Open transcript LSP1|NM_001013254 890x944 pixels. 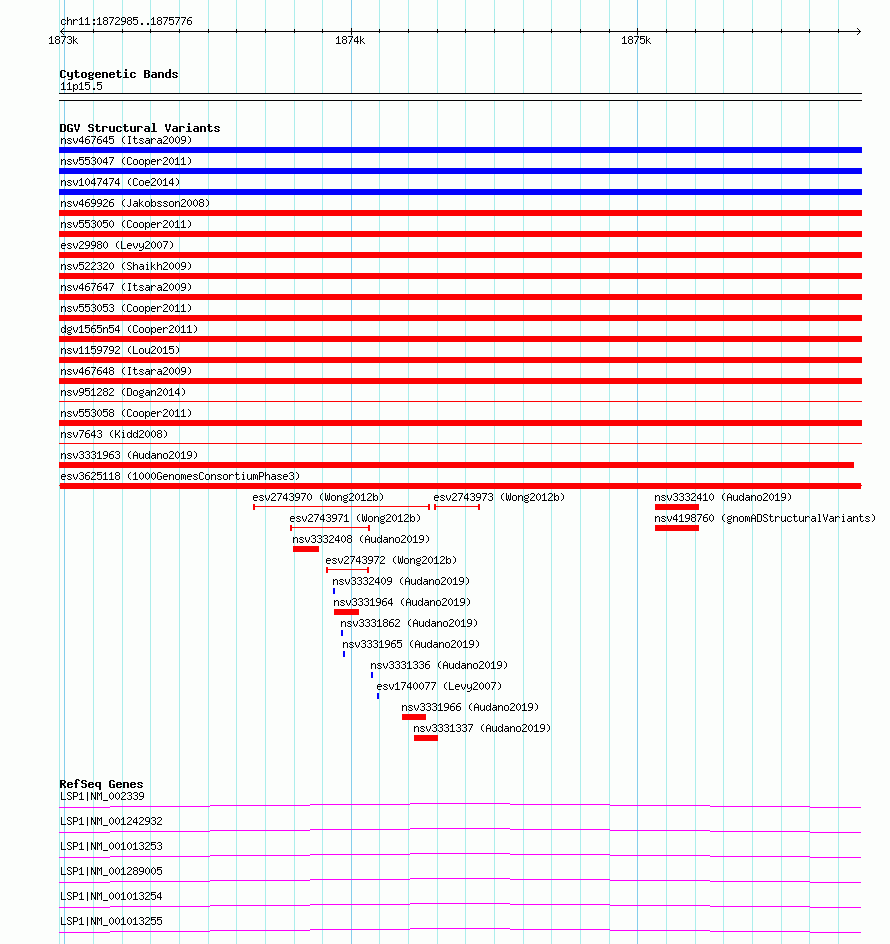[x=111, y=896]
